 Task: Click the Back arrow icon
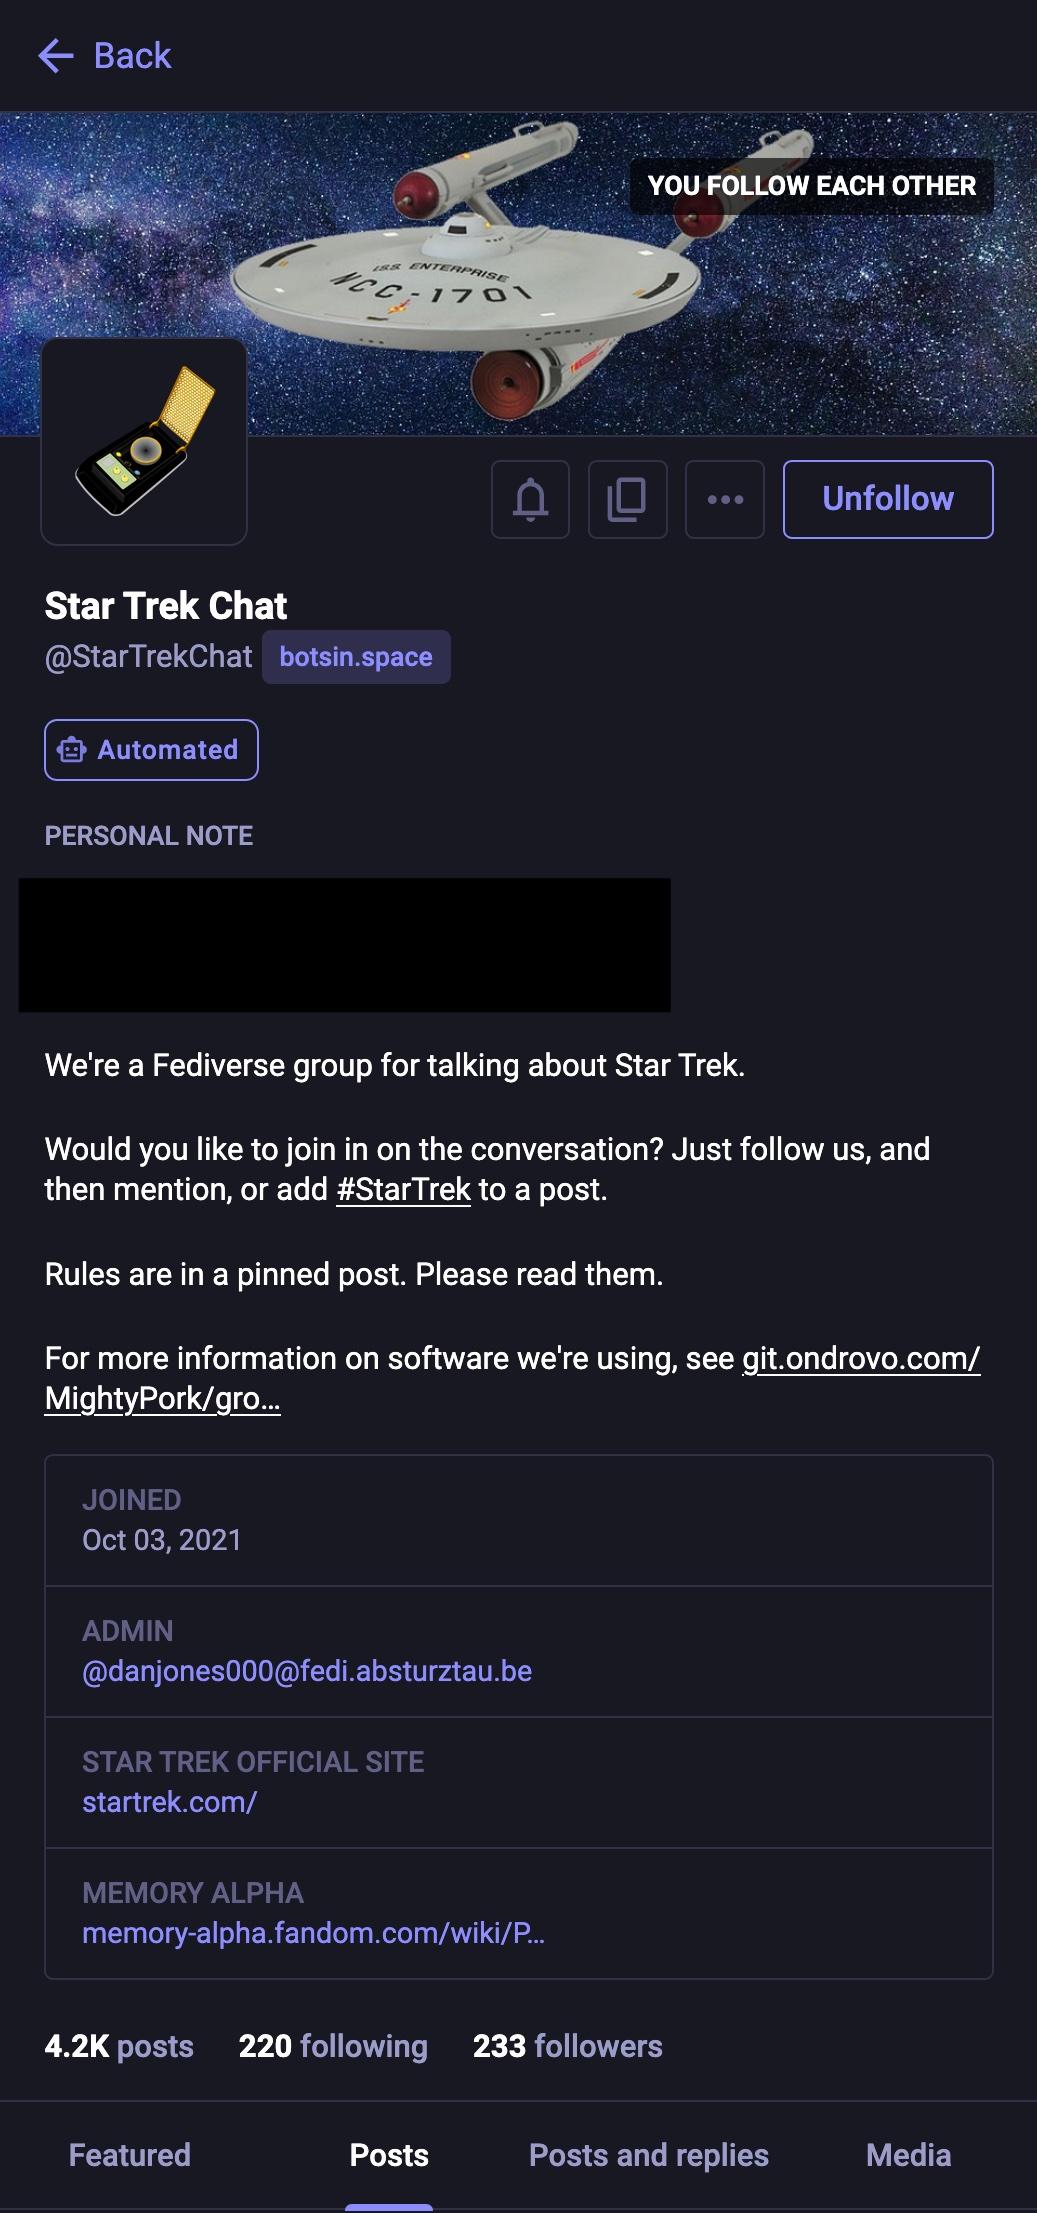(56, 56)
